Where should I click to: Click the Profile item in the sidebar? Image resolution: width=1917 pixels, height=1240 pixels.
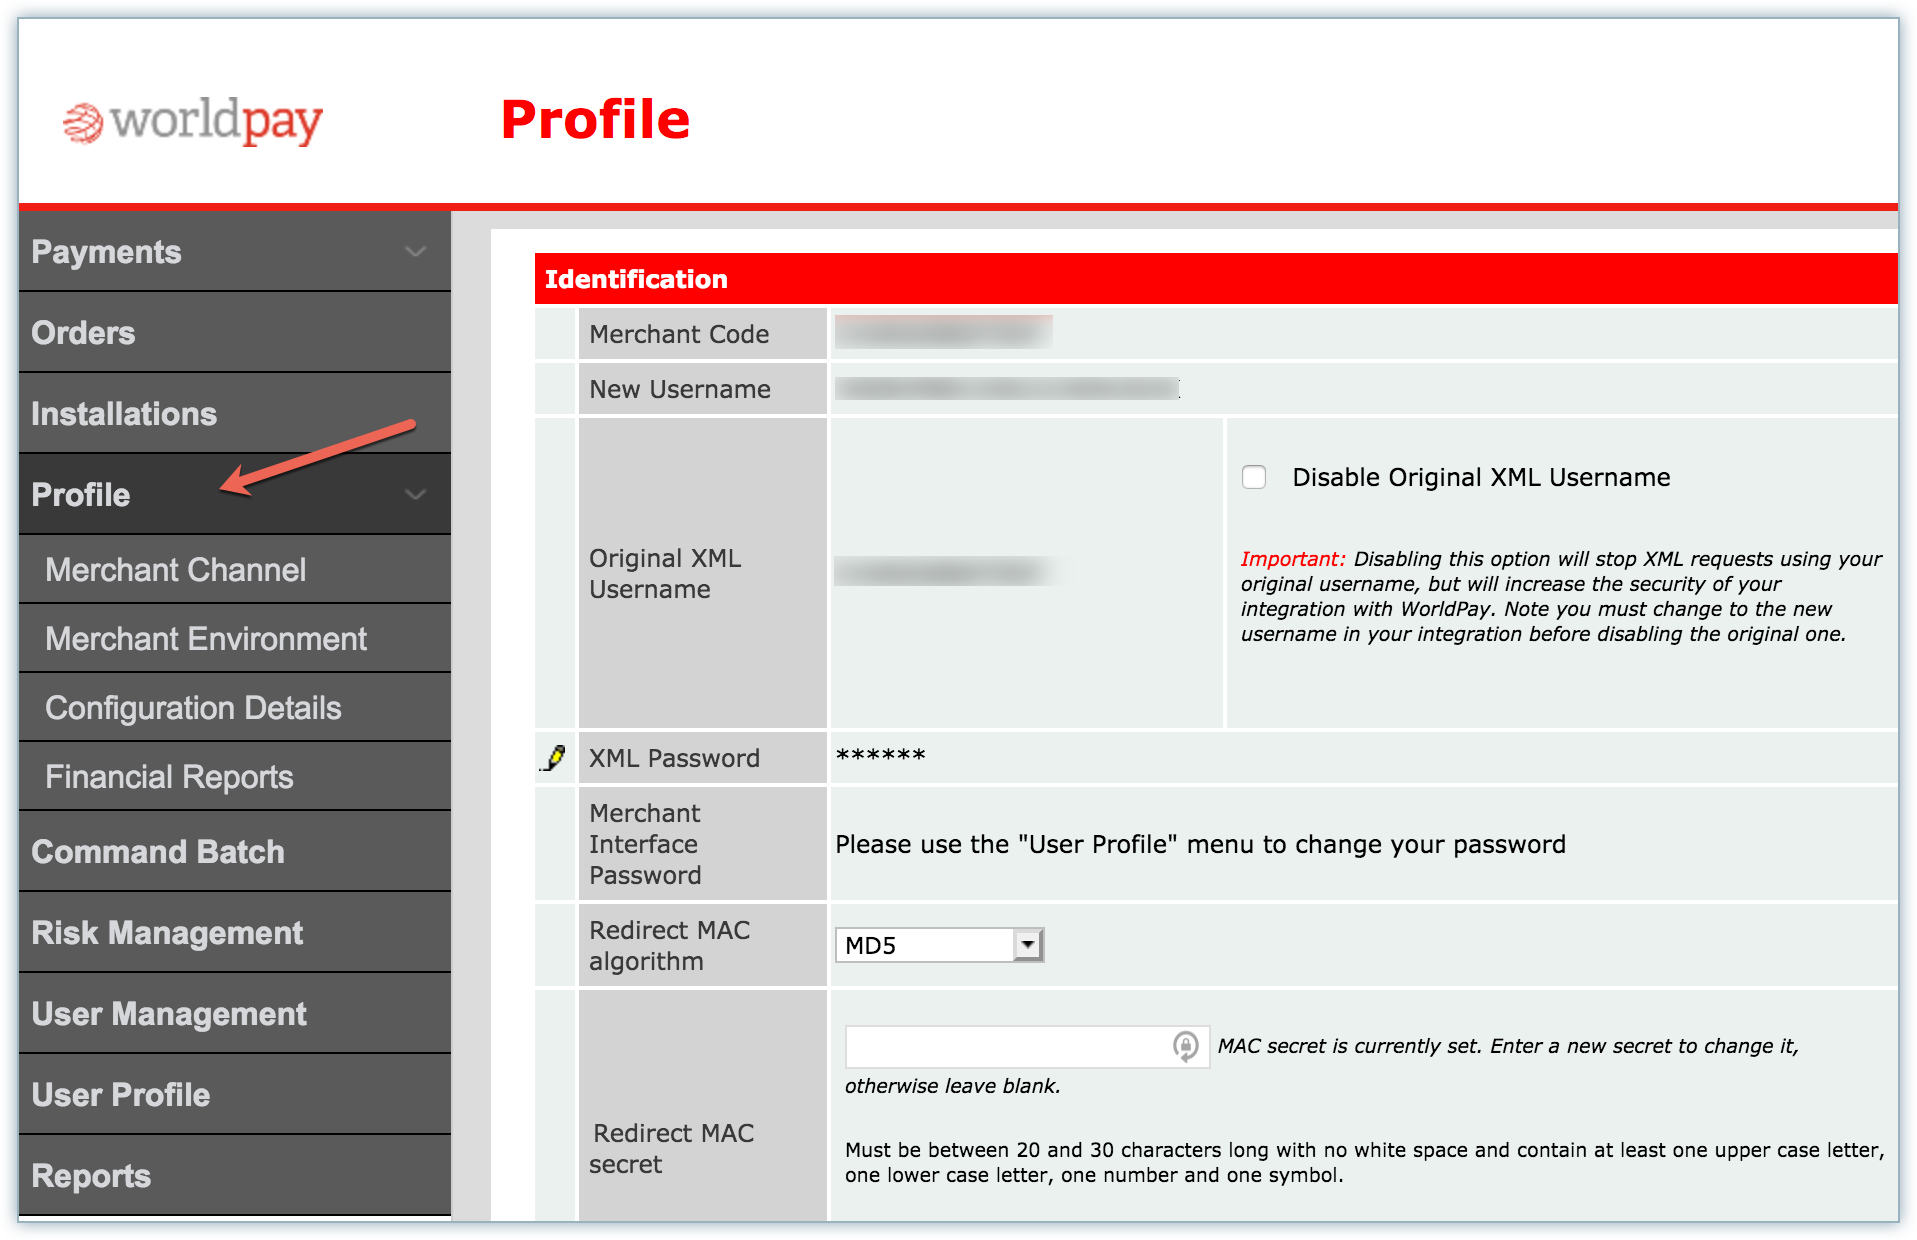tap(81, 495)
